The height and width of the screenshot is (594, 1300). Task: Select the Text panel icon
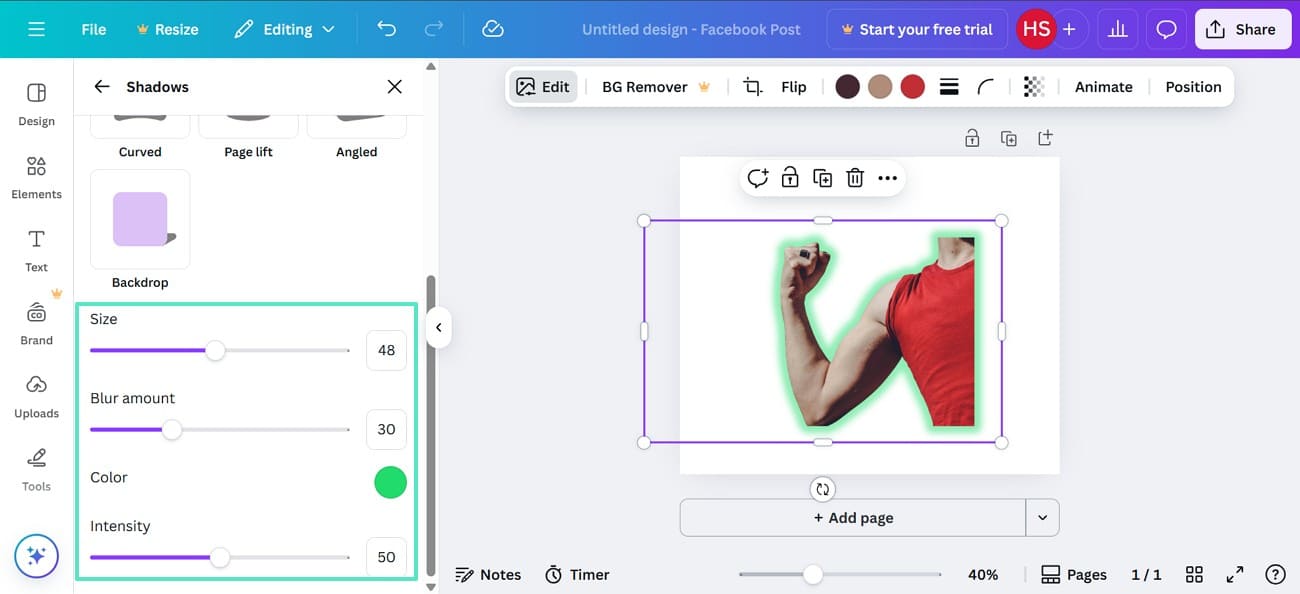pos(36,248)
